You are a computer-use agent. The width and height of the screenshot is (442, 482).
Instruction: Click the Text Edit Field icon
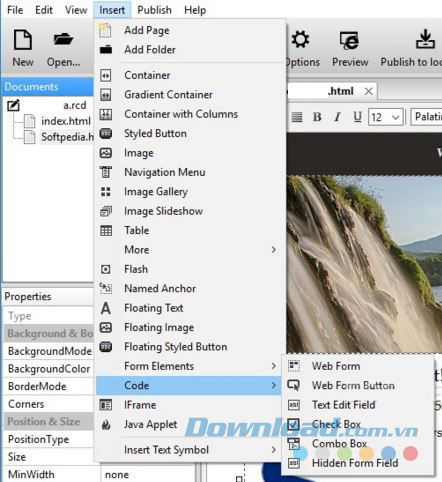click(x=294, y=405)
